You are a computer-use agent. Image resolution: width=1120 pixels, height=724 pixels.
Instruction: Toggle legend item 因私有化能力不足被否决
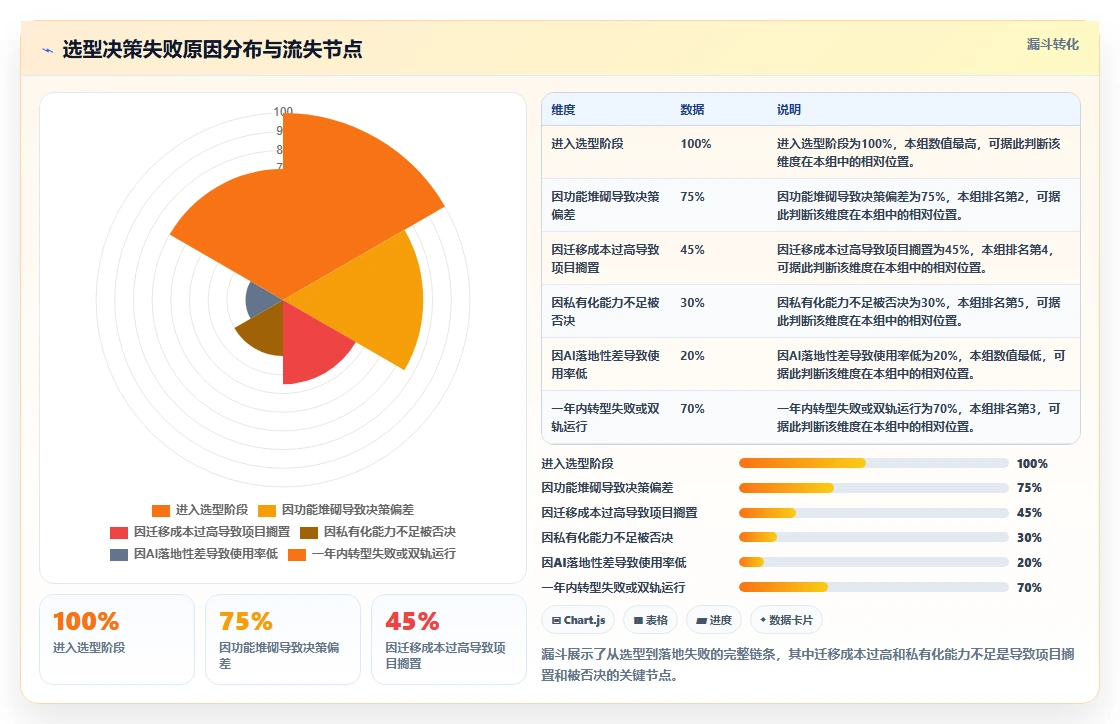[x=378, y=532]
